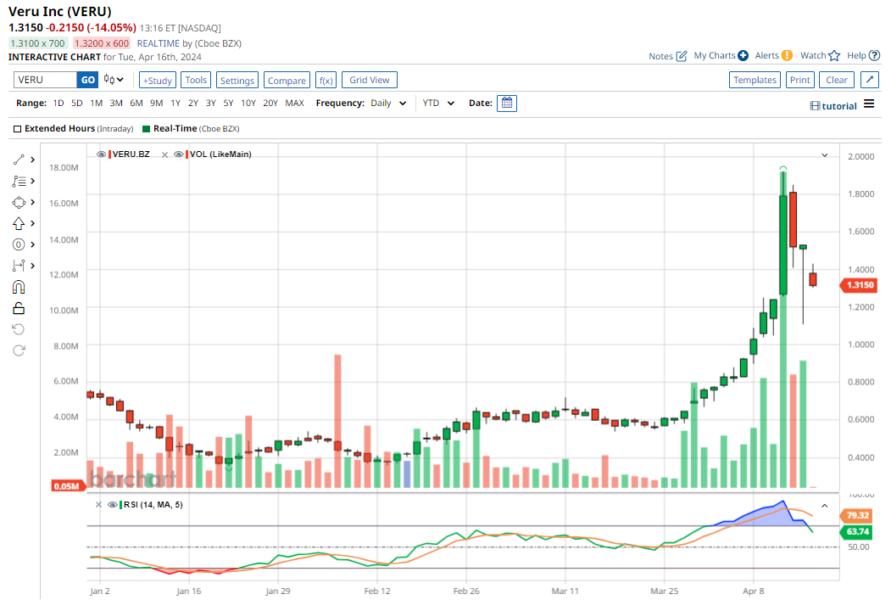891x600 pixels.
Task: Toggle the magnet snap mode
Action: tap(19, 287)
